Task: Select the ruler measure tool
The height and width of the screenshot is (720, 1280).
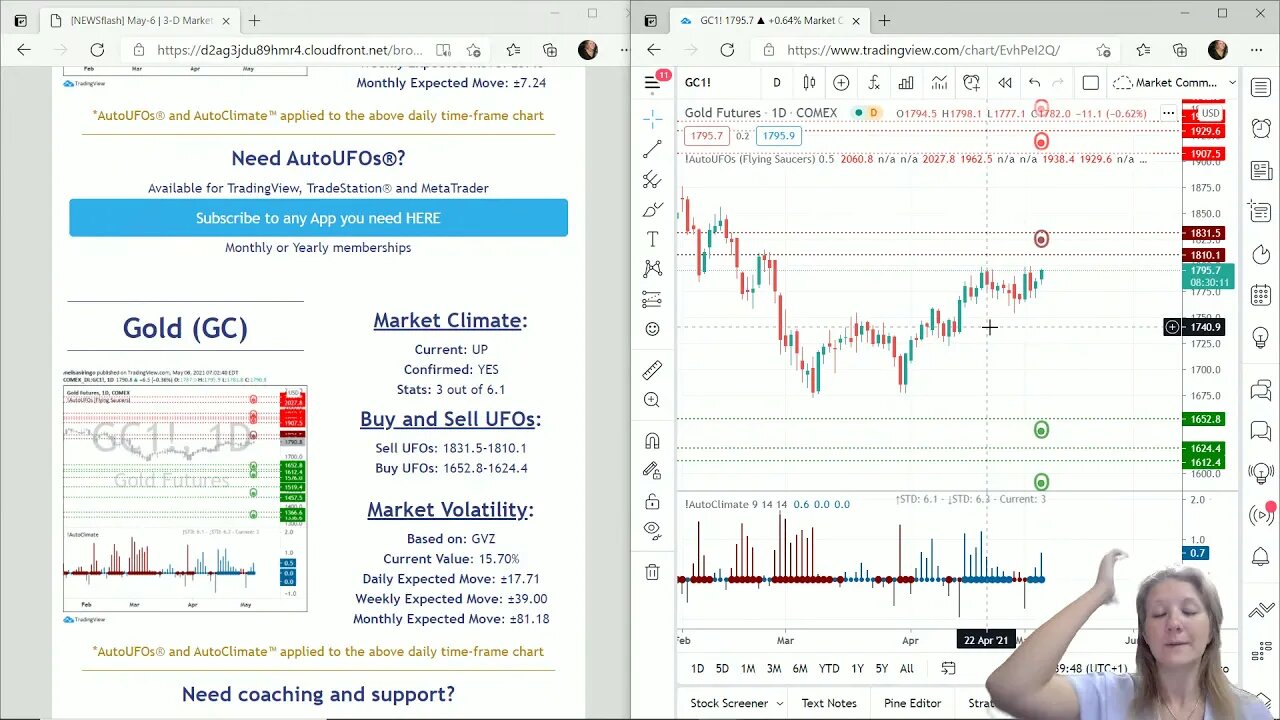Action: click(652, 370)
